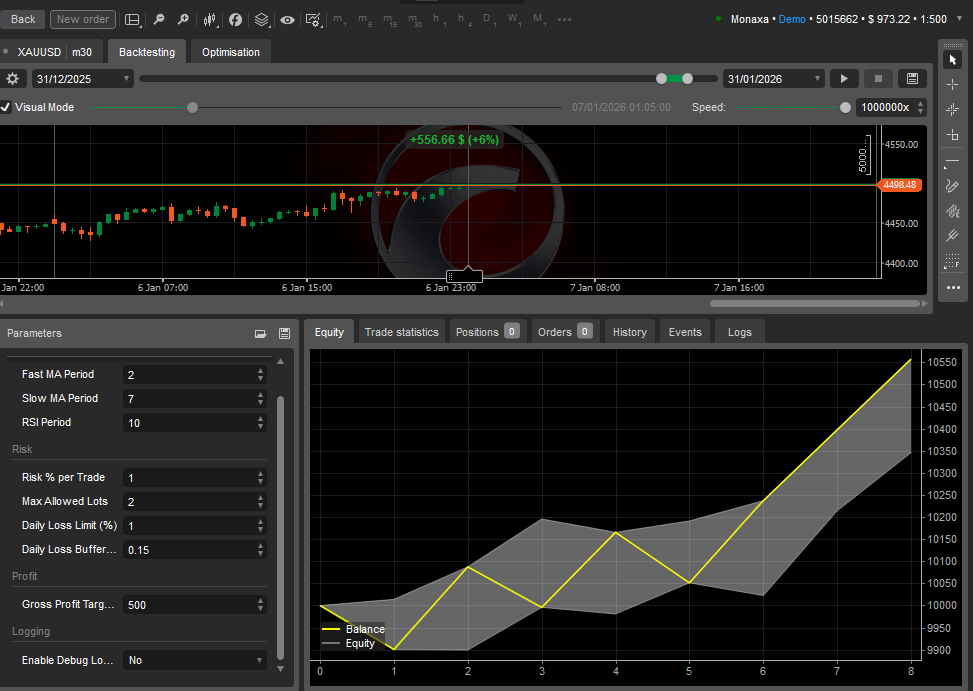Screen dimensions: 973x691
Task: Save parameters using the Parameters panel disk icon
Action: click(284, 333)
